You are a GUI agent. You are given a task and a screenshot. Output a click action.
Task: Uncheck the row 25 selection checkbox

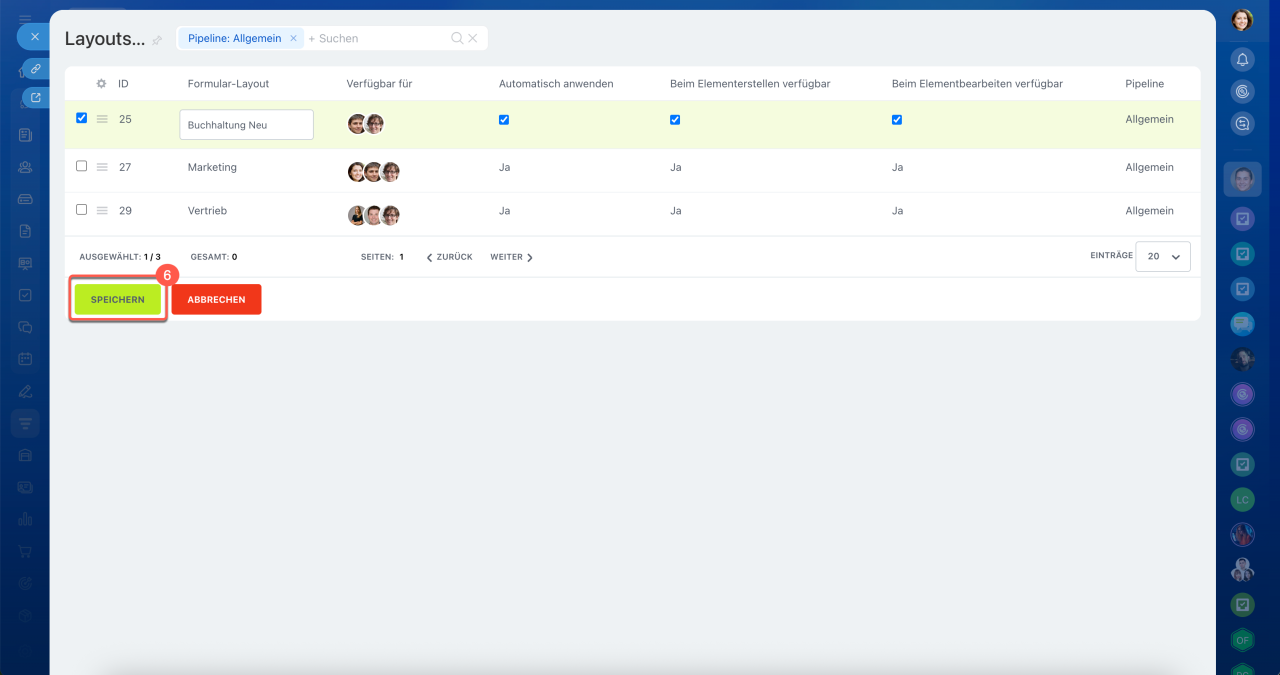82,118
